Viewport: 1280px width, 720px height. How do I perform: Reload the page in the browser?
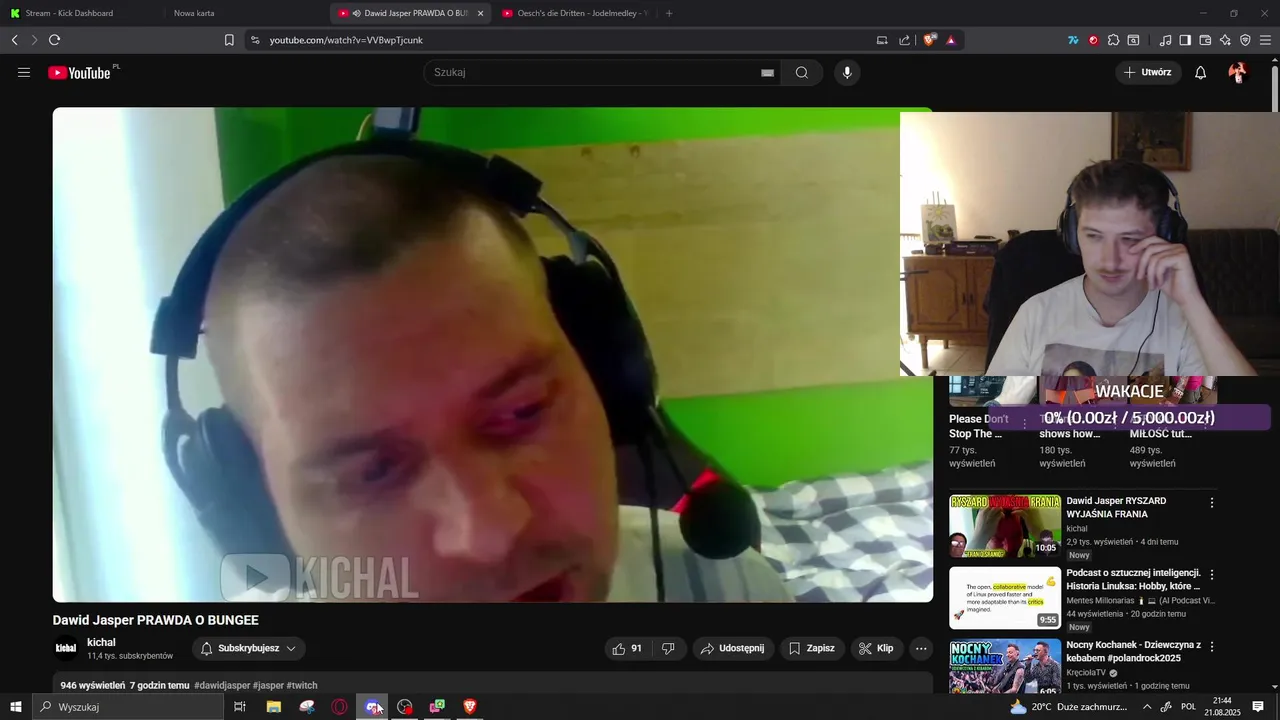(54, 40)
